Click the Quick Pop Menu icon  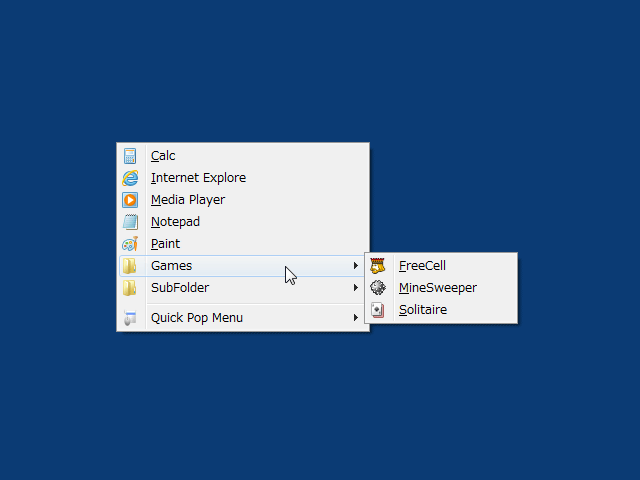coord(130,318)
